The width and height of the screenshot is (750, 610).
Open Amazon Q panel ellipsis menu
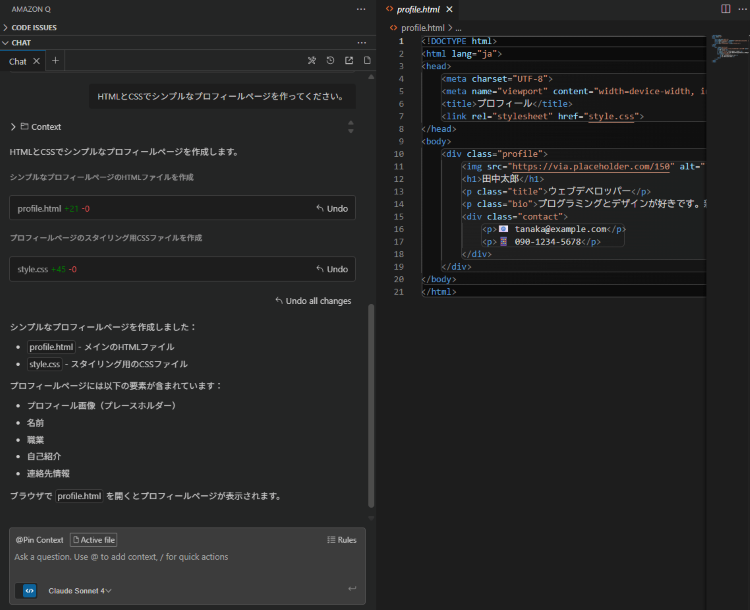(361, 9)
